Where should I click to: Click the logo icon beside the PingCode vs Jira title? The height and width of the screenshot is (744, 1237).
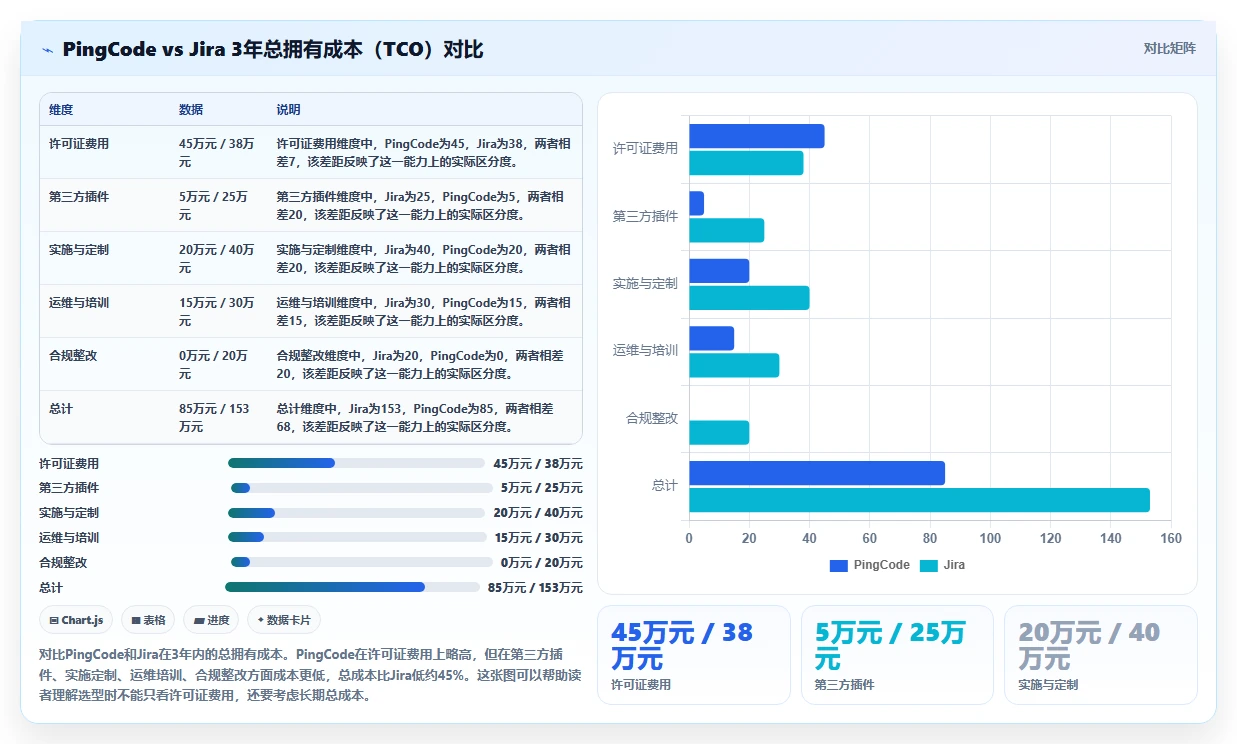point(47,49)
